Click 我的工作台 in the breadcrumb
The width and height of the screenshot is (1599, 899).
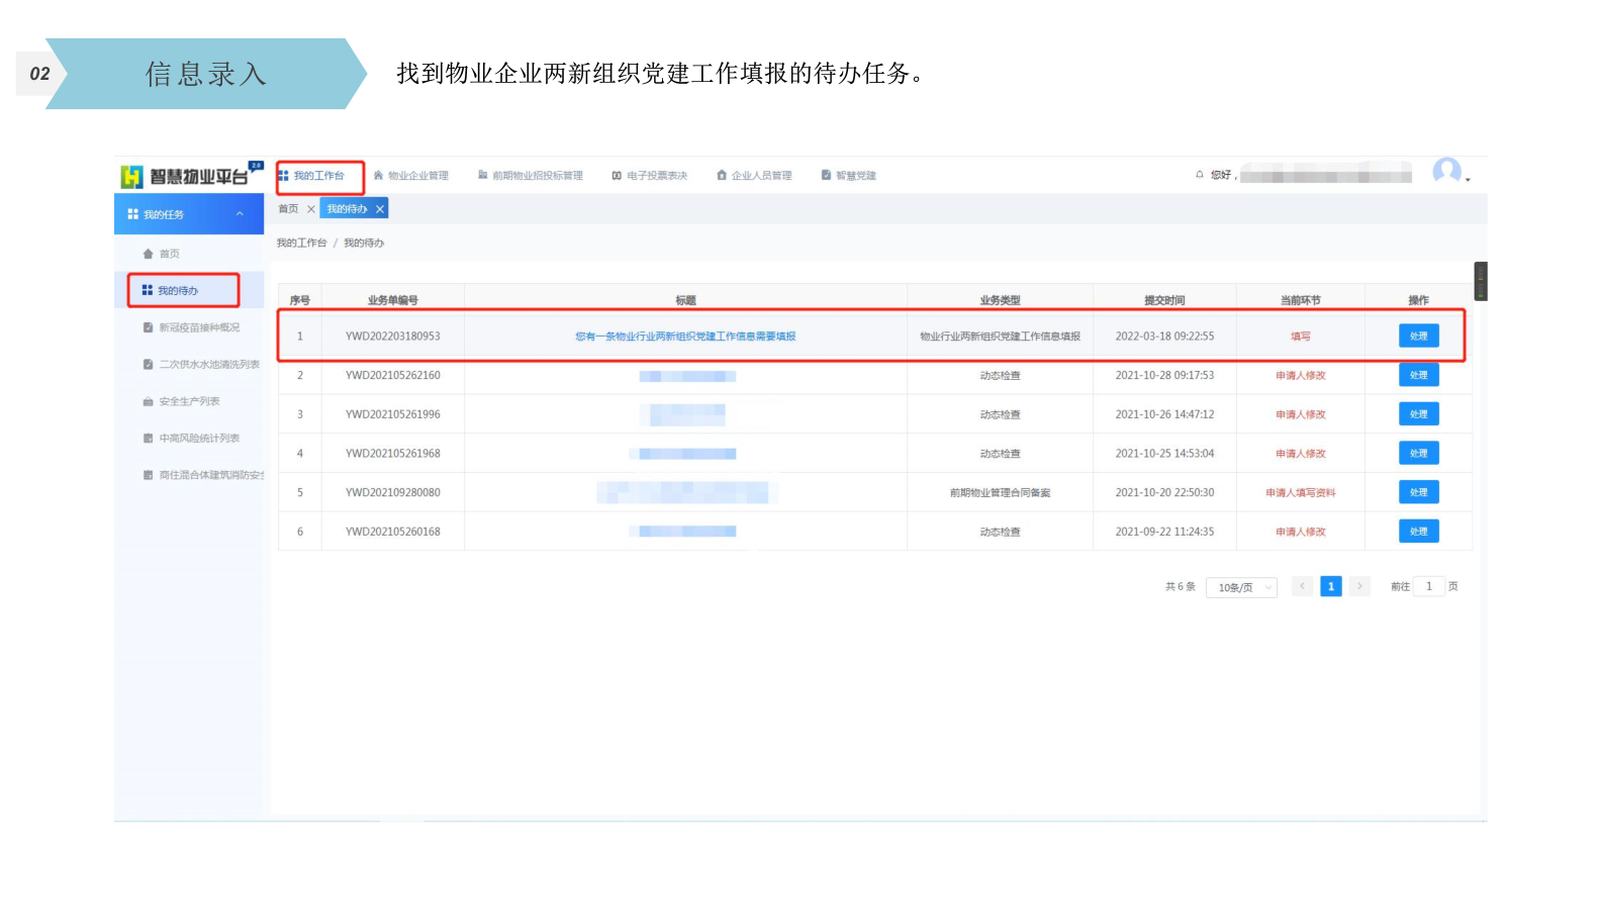[x=301, y=243]
